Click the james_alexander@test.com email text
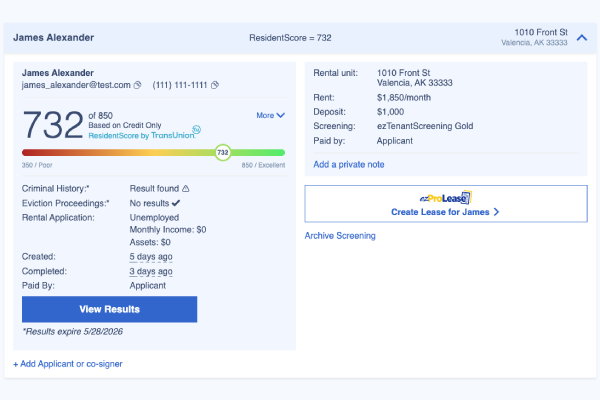Viewport: 600px width, 400px height. point(76,85)
